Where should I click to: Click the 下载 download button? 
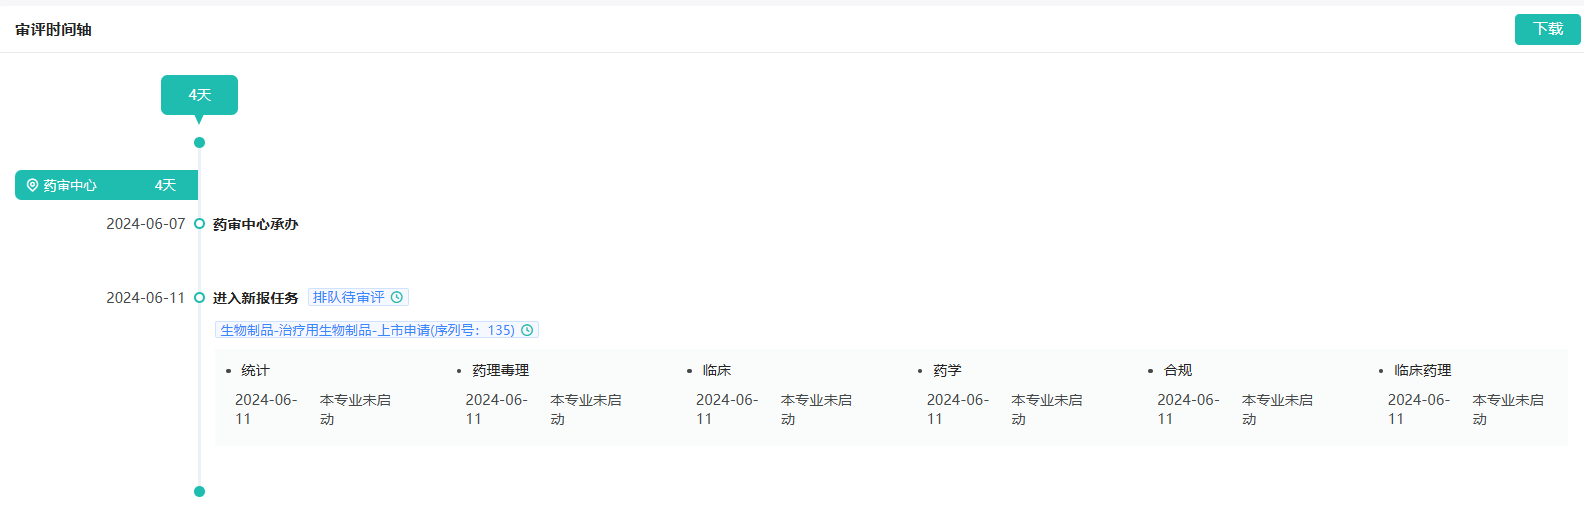coord(1547,29)
